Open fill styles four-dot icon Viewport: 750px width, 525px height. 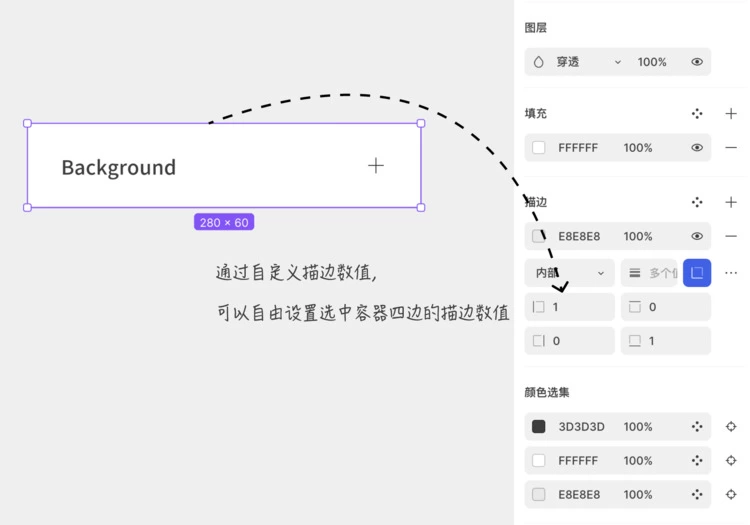(x=697, y=114)
